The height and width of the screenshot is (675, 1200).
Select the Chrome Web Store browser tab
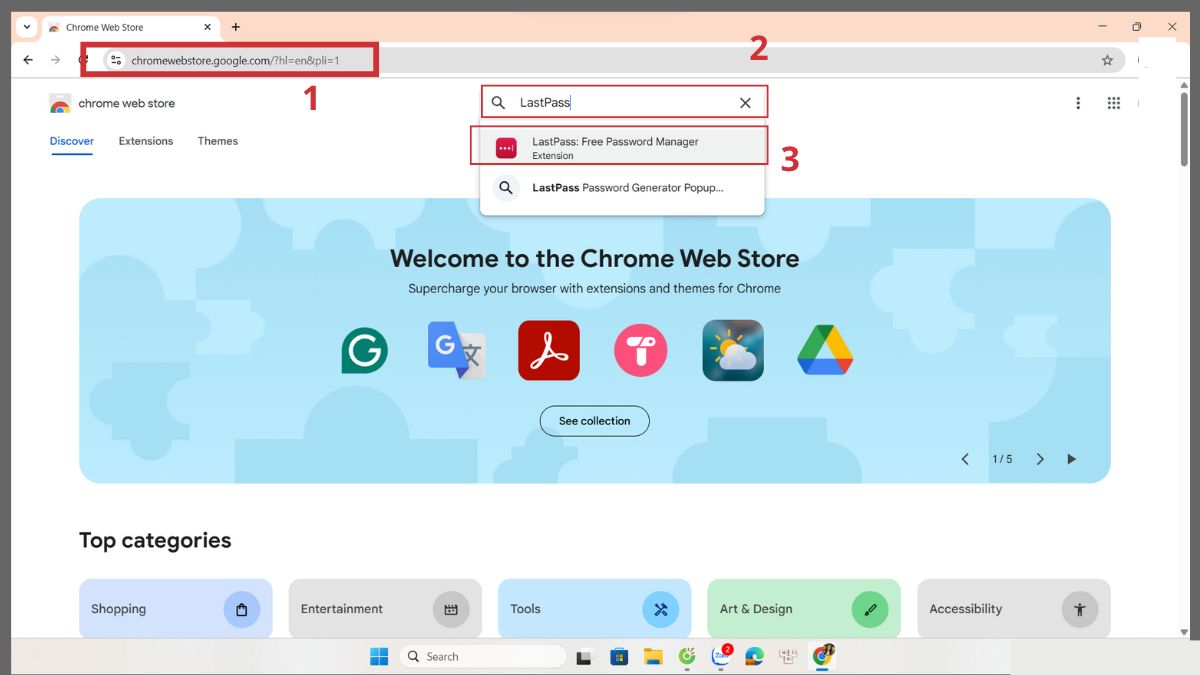(x=131, y=27)
